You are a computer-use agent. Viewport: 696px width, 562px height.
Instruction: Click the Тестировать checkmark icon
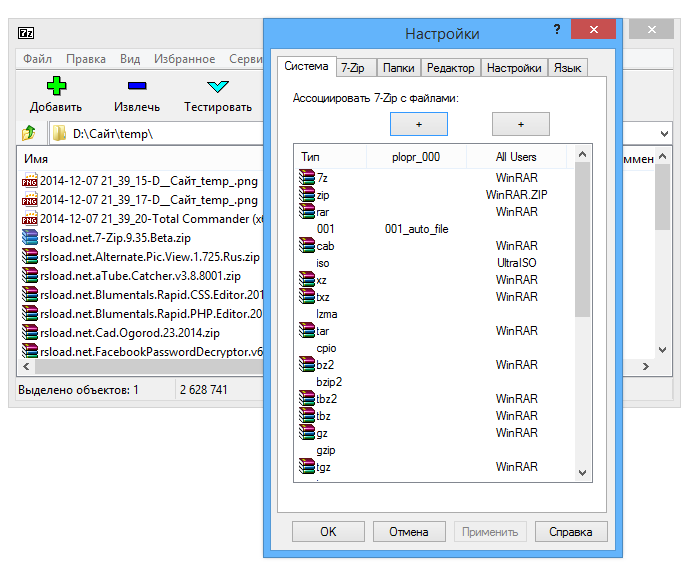pyautogui.click(x=218, y=86)
